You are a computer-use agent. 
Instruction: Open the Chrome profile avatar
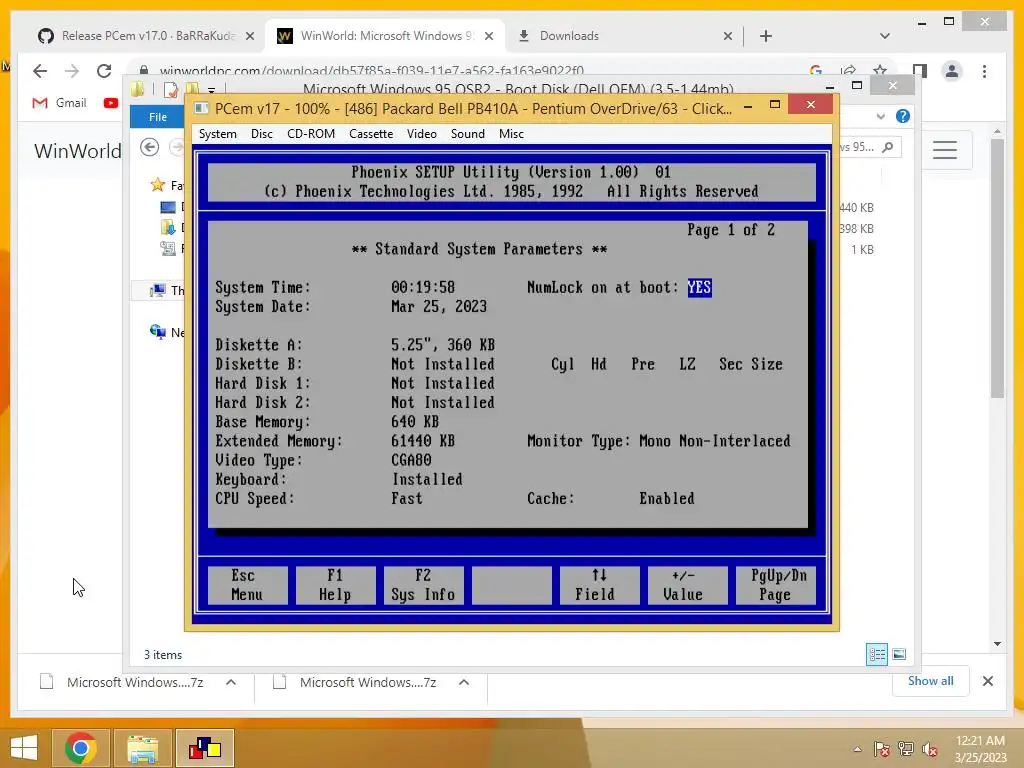[952, 71]
